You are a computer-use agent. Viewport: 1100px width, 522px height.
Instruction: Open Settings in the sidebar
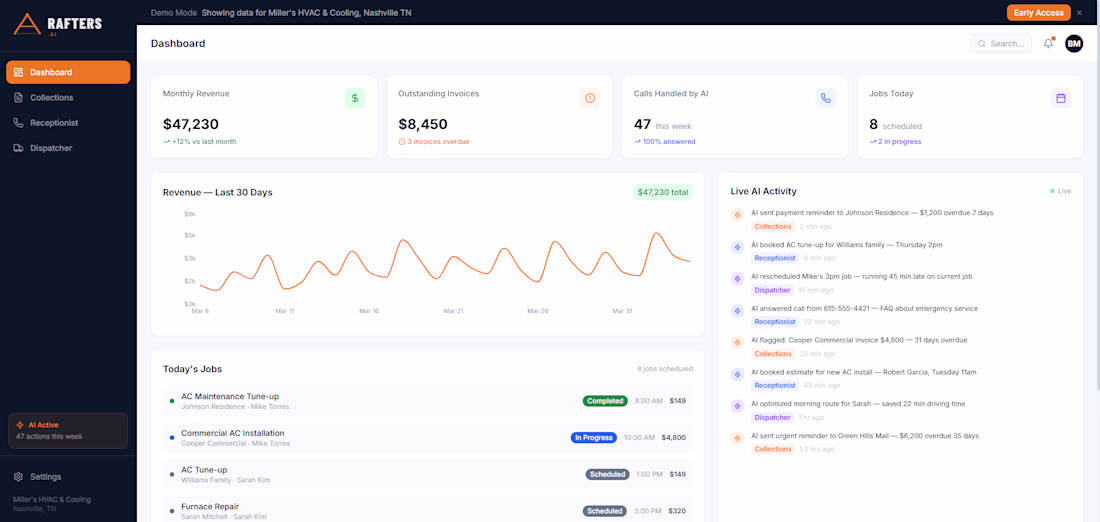pos(68,476)
